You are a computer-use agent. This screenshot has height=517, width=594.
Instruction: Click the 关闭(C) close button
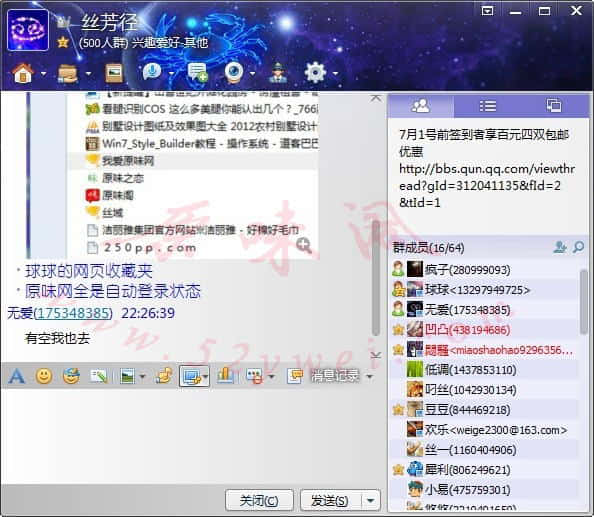[259, 501]
